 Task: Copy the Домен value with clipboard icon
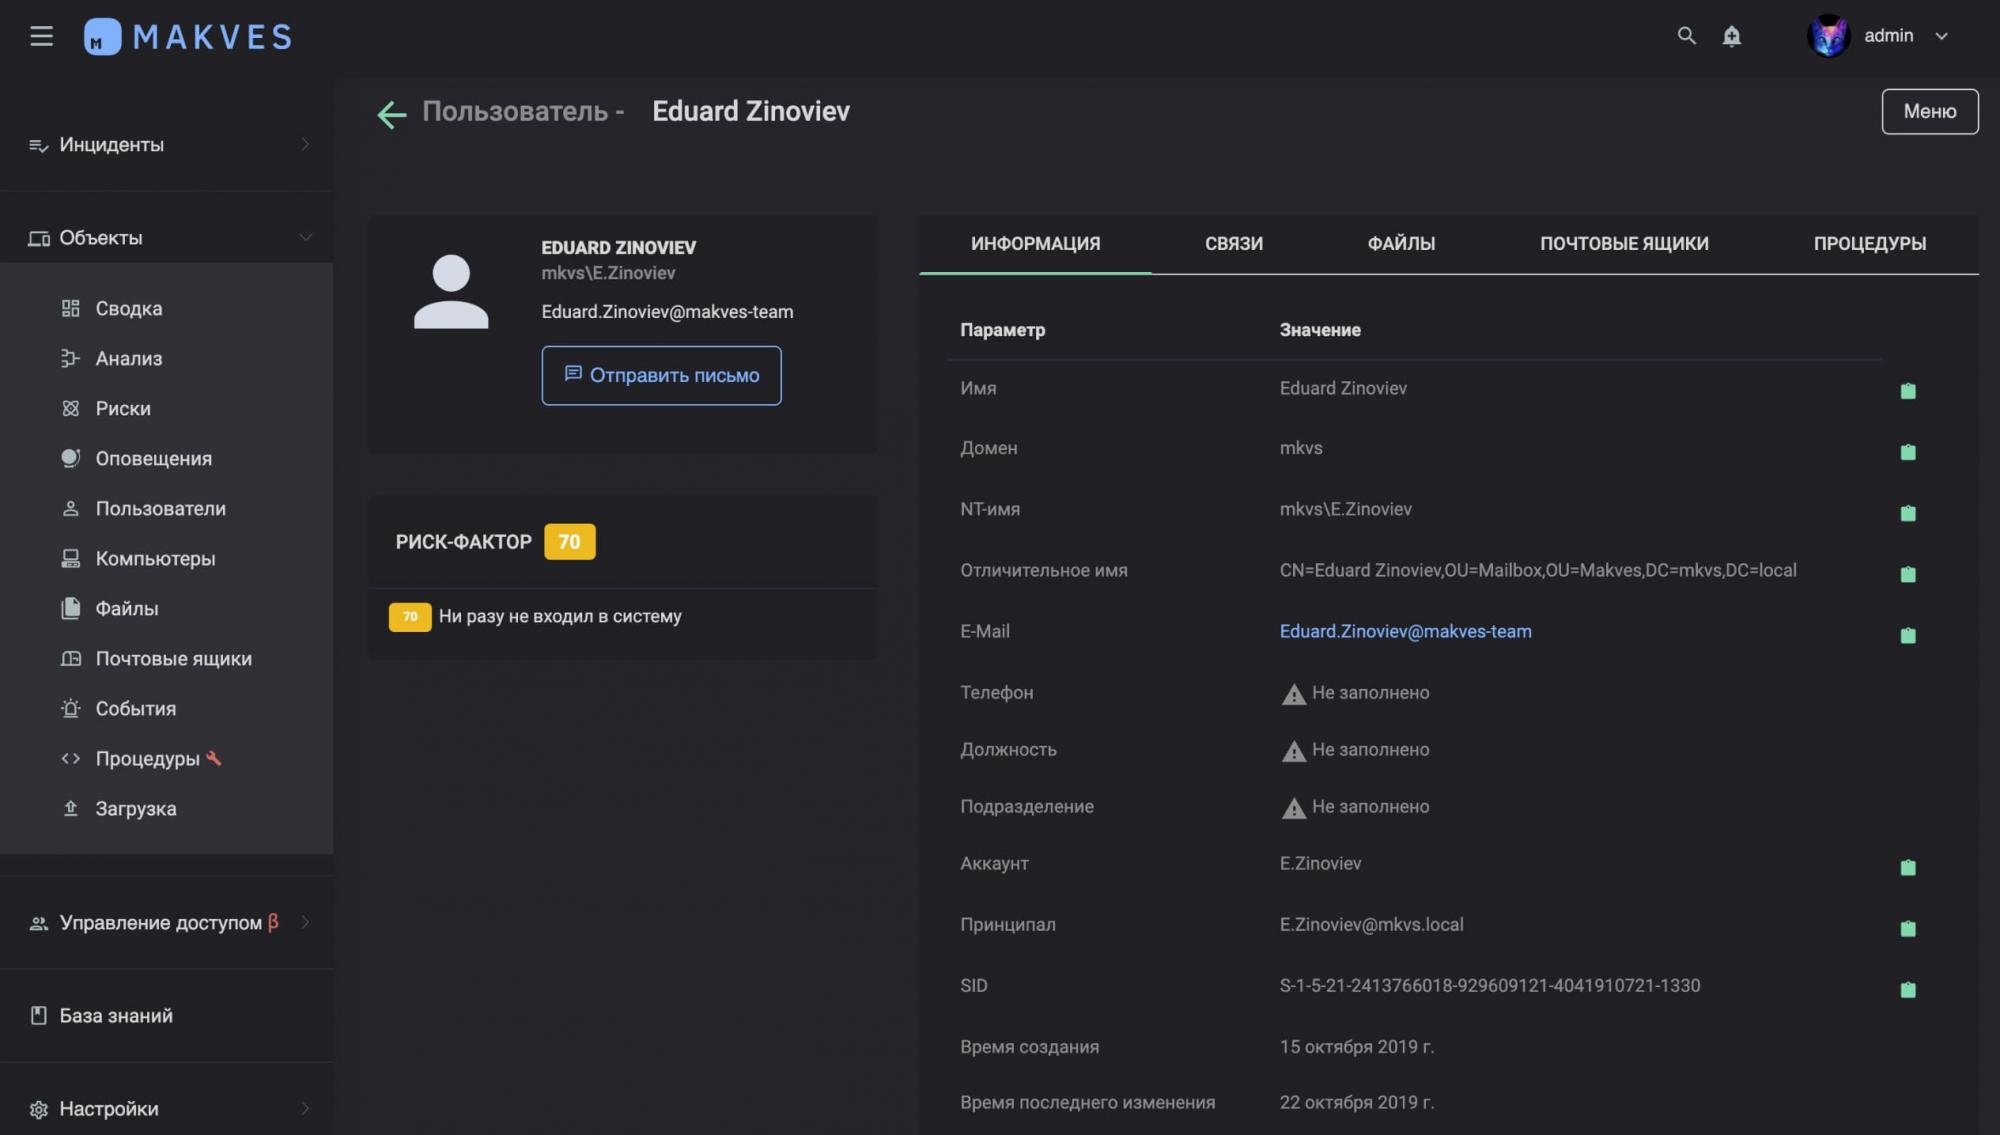pos(1907,452)
